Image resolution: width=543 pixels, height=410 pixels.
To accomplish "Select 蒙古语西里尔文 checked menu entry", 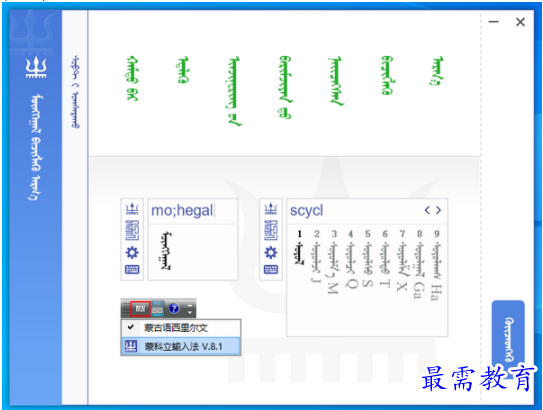I will (x=181, y=328).
